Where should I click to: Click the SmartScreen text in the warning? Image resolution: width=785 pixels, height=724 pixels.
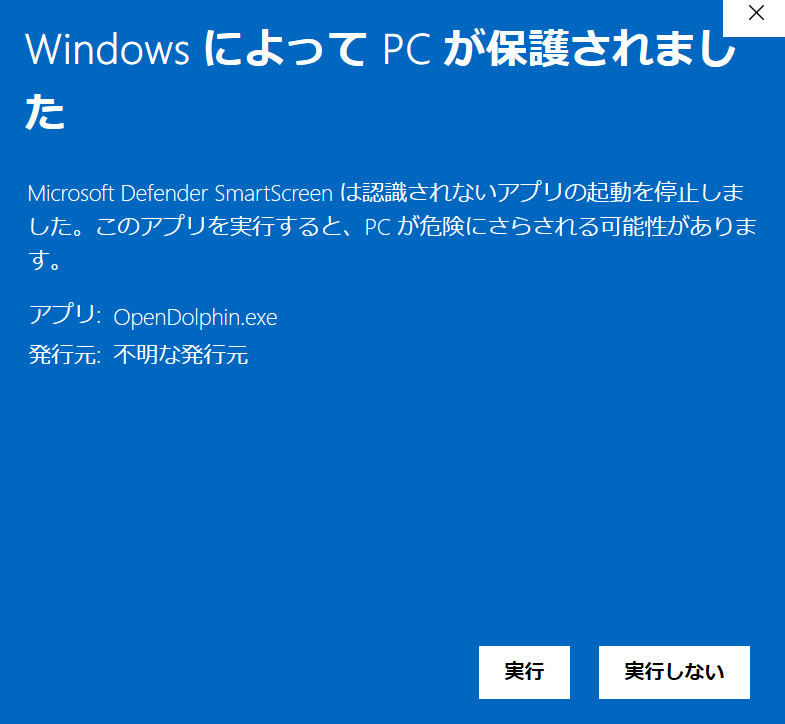tap(274, 193)
